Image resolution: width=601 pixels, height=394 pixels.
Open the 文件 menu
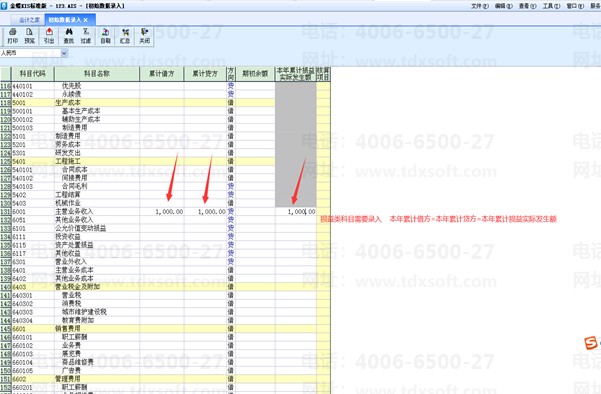pos(479,6)
